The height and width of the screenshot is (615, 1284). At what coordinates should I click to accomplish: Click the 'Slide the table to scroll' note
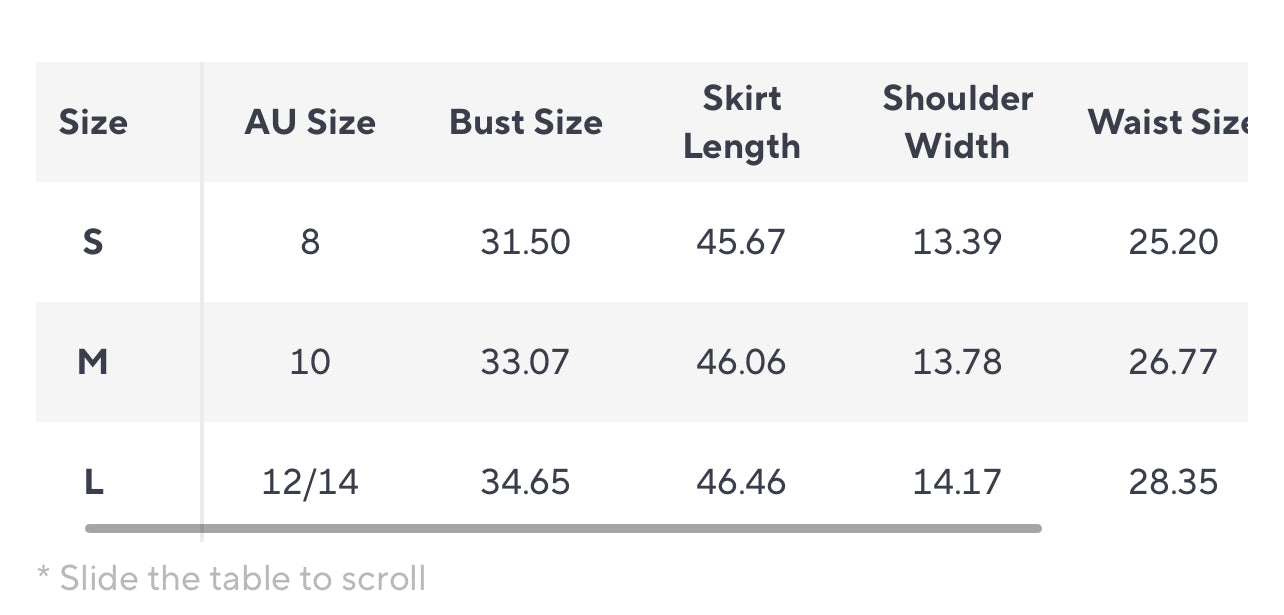pyautogui.click(x=232, y=578)
